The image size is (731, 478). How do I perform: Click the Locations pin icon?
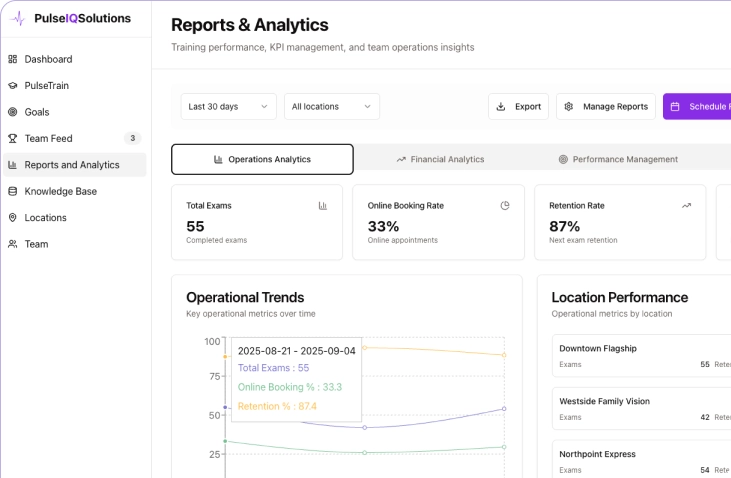tap(13, 217)
